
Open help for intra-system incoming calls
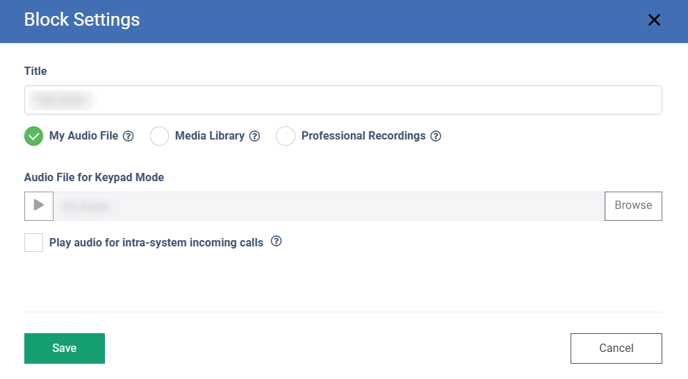click(x=276, y=241)
